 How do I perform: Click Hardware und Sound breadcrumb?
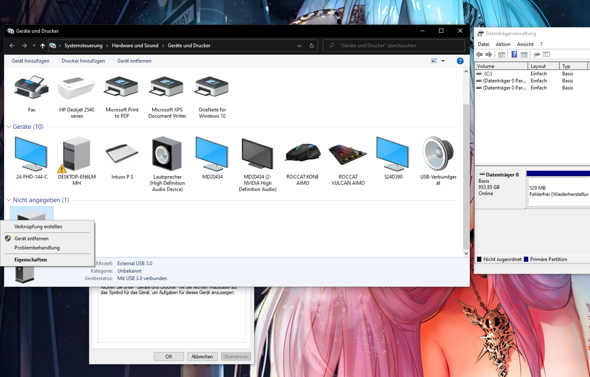[135, 46]
